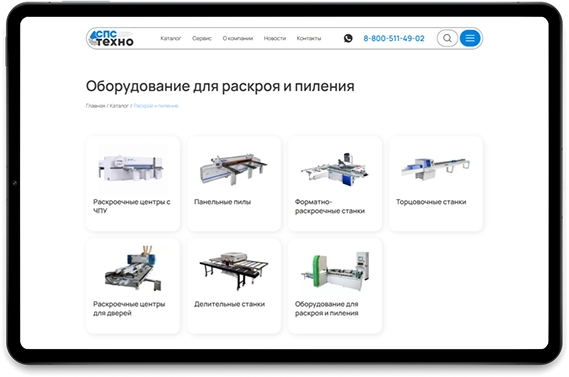The image size is (569, 377).
Task: Go to О компании page
Action: 238,38
